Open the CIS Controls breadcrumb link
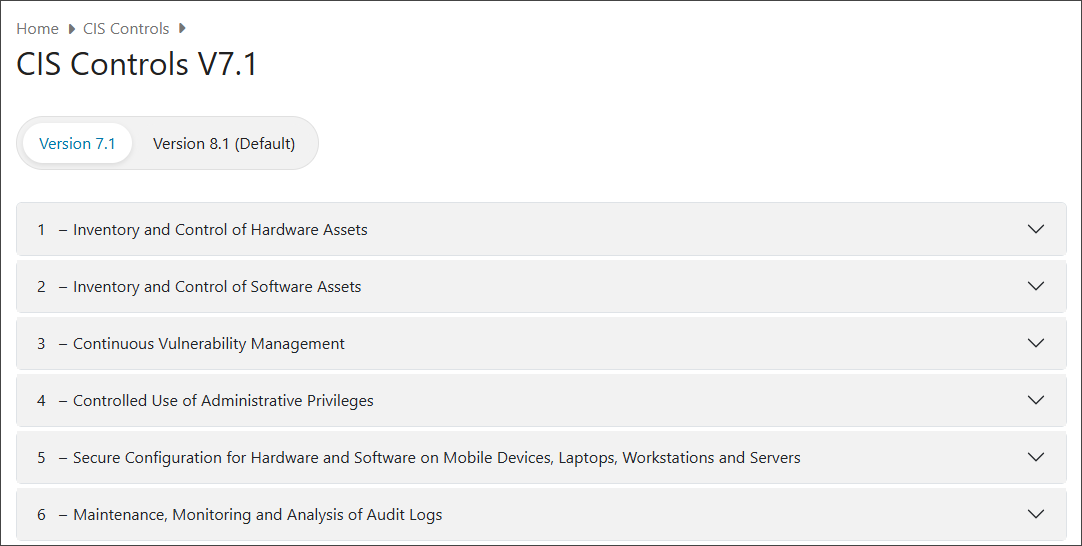1082x546 pixels. (126, 29)
